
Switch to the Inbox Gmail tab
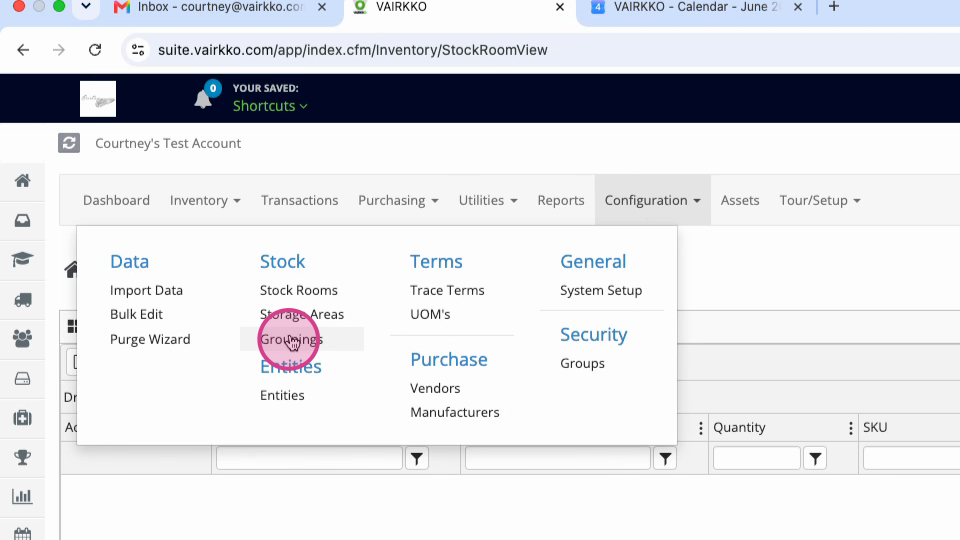pyautogui.click(x=220, y=7)
